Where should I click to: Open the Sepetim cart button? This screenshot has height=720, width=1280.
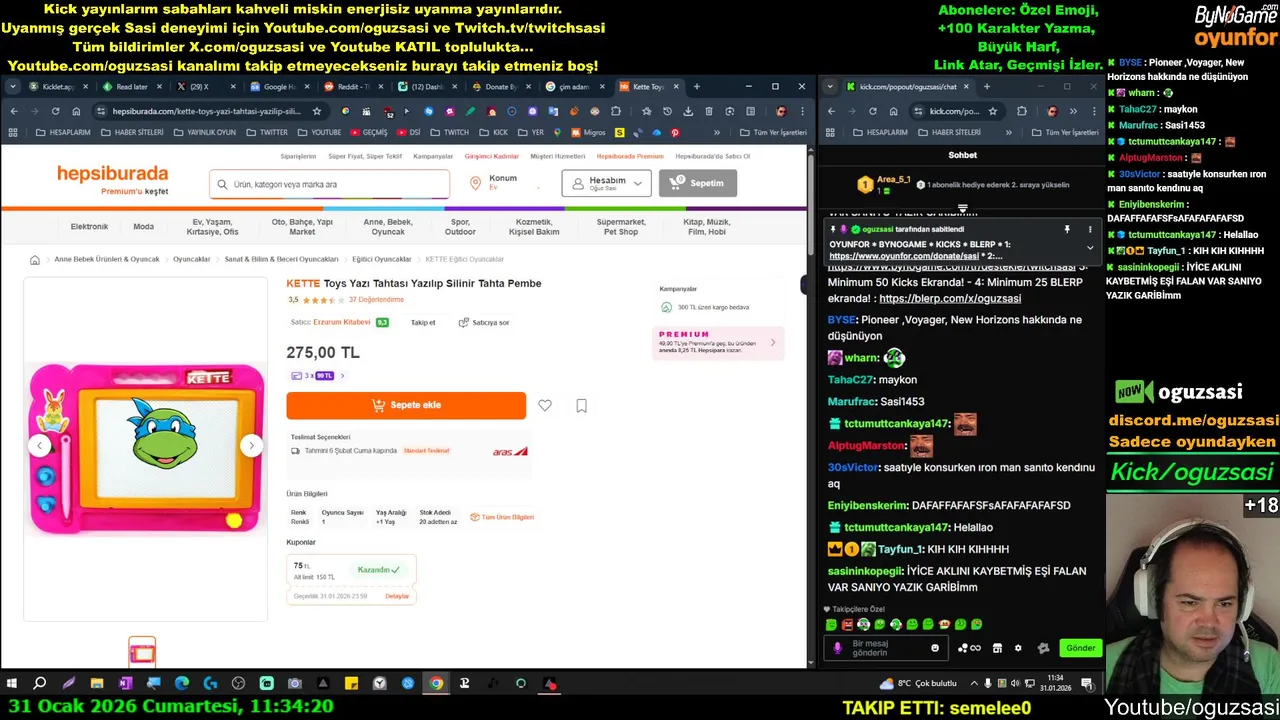pyautogui.click(x=698, y=183)
